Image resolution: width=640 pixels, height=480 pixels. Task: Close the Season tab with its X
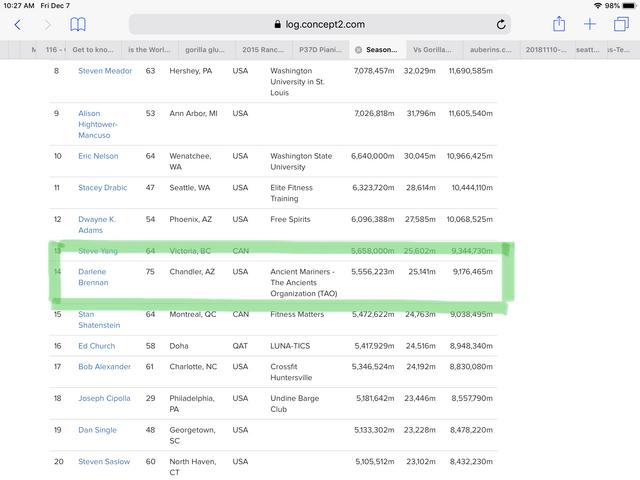tap(358, 50)
